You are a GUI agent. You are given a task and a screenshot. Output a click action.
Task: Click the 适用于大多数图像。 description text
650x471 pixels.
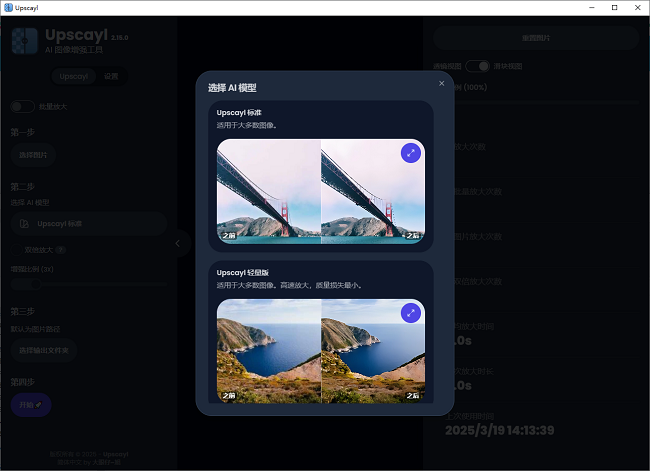click(247, 125)
